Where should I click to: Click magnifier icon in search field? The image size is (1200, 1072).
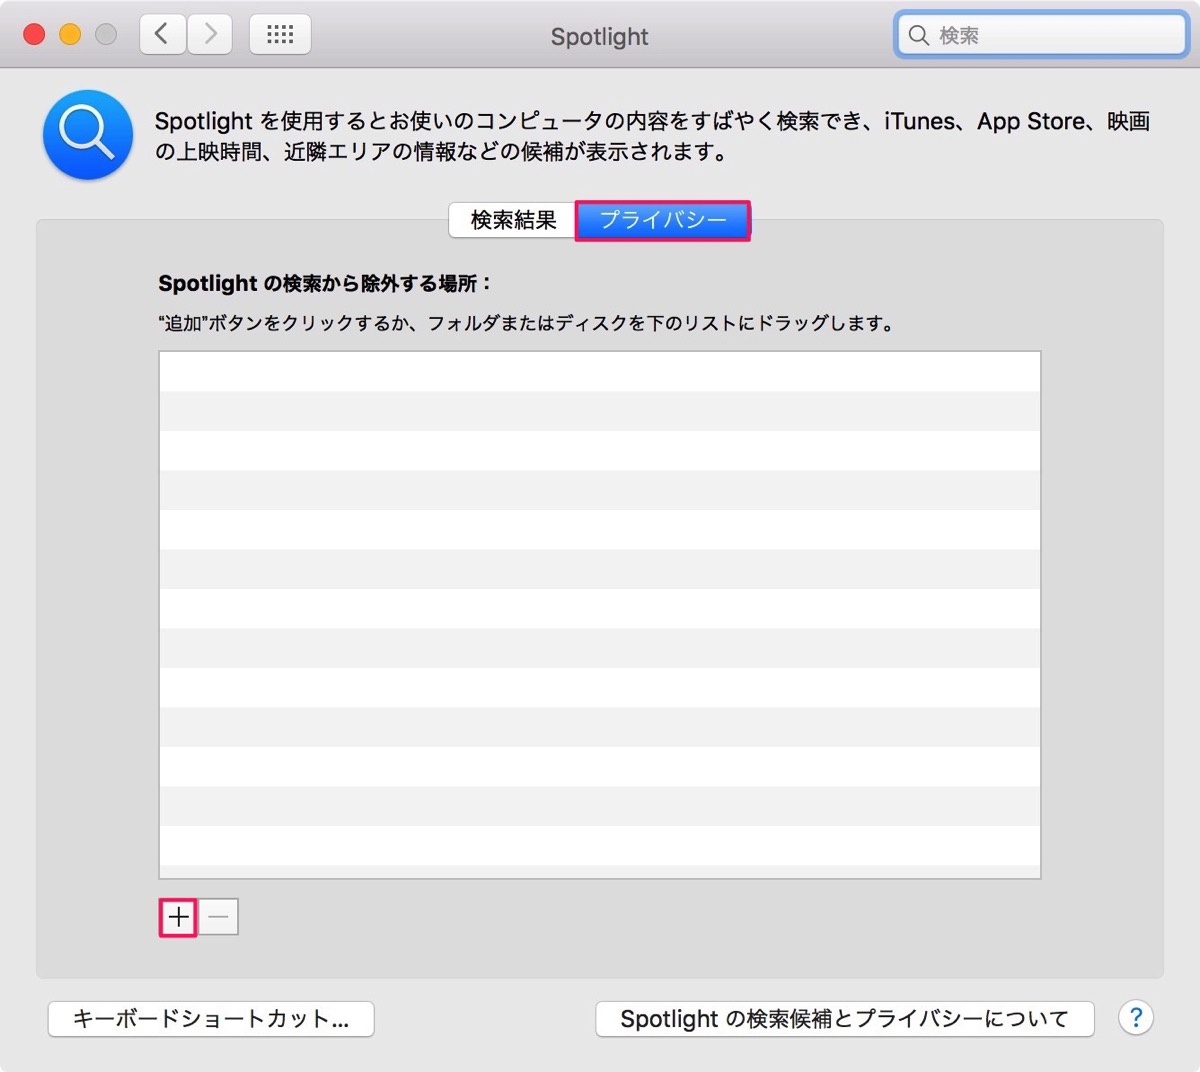(918, 36)
